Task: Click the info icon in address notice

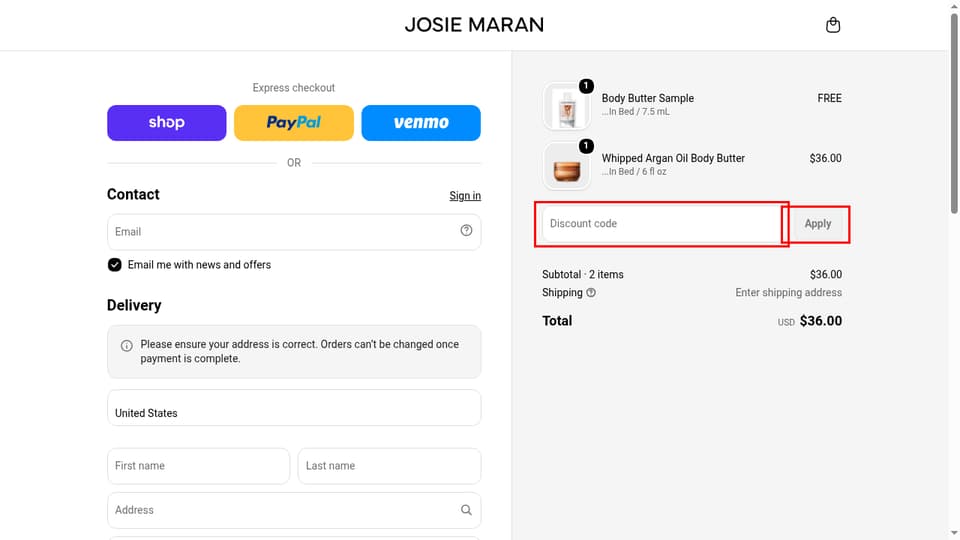Action: [127, 346]
